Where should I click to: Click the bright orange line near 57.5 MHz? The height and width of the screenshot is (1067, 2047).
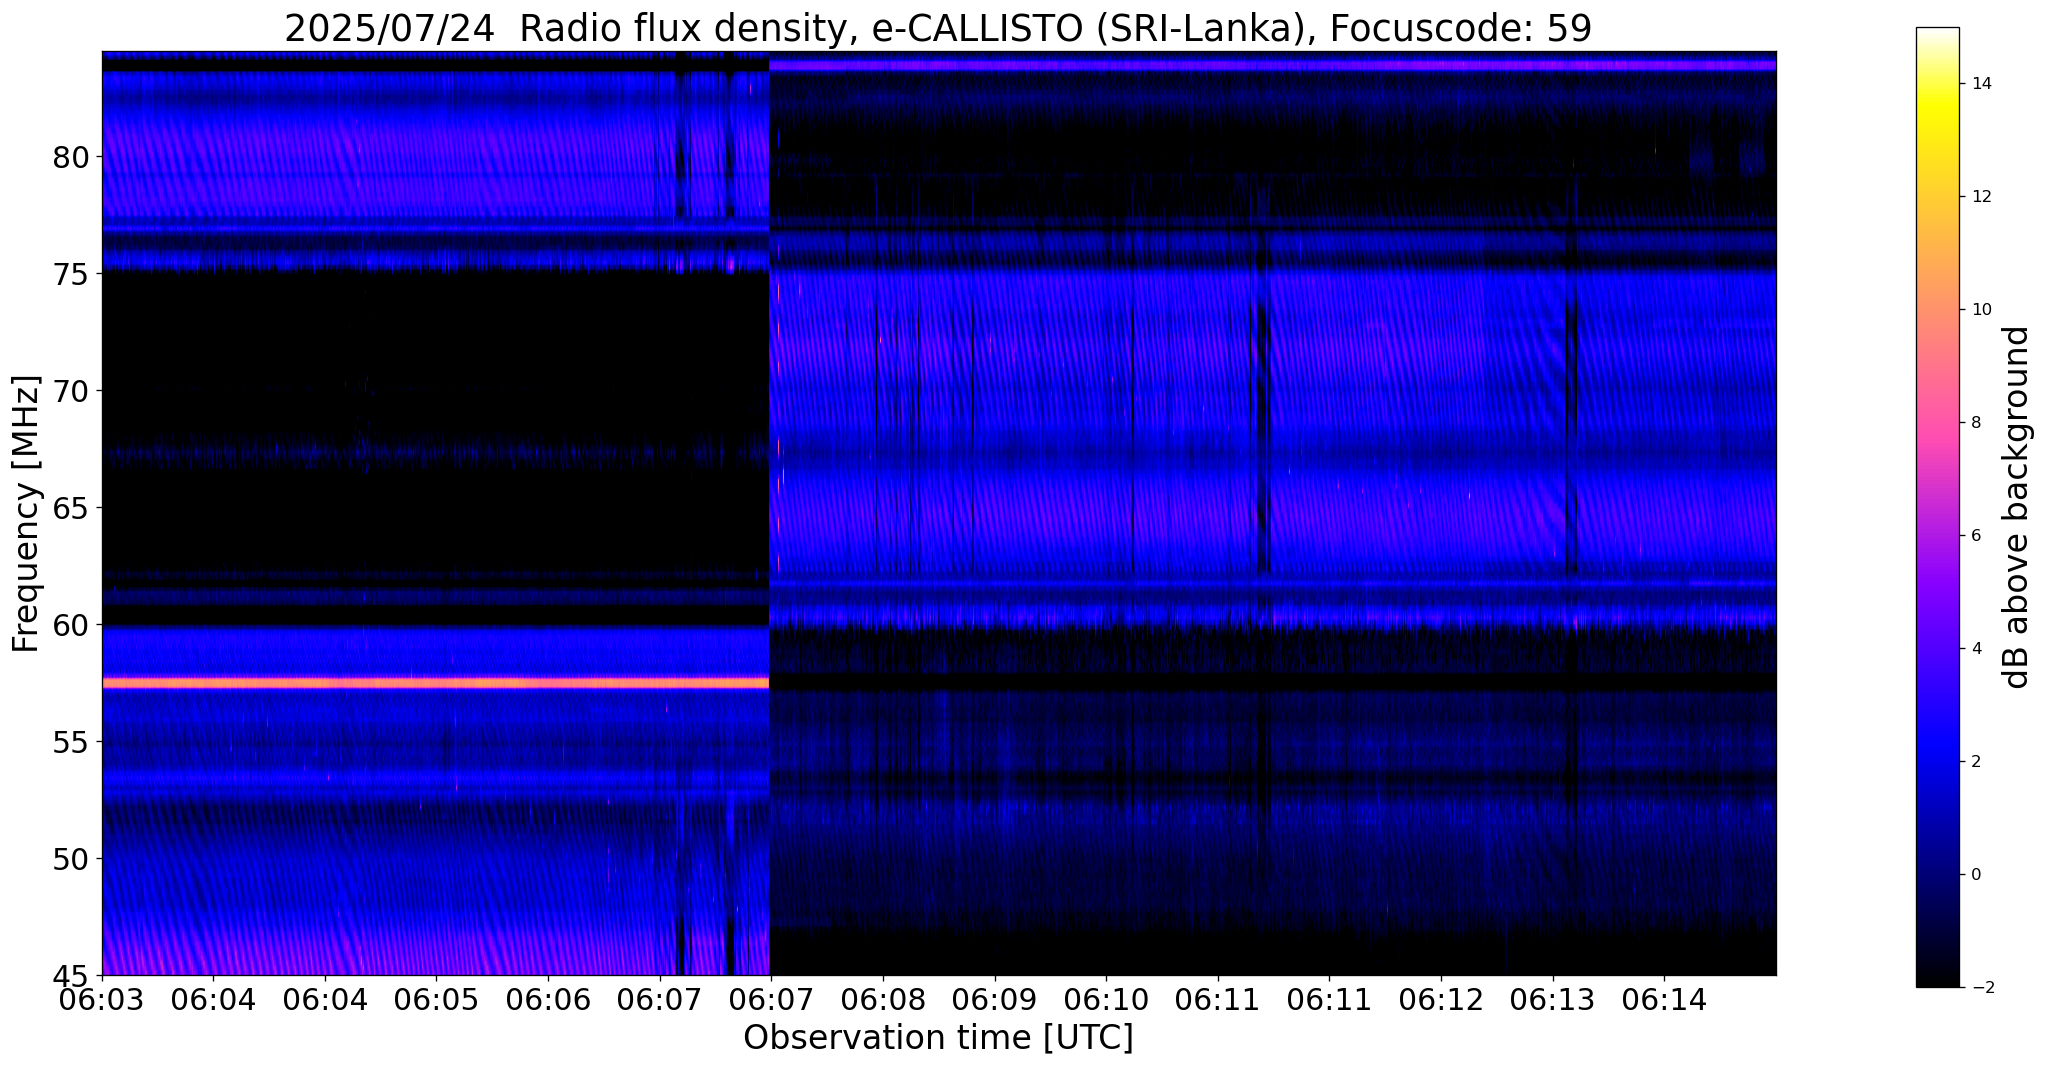(435, 683)
